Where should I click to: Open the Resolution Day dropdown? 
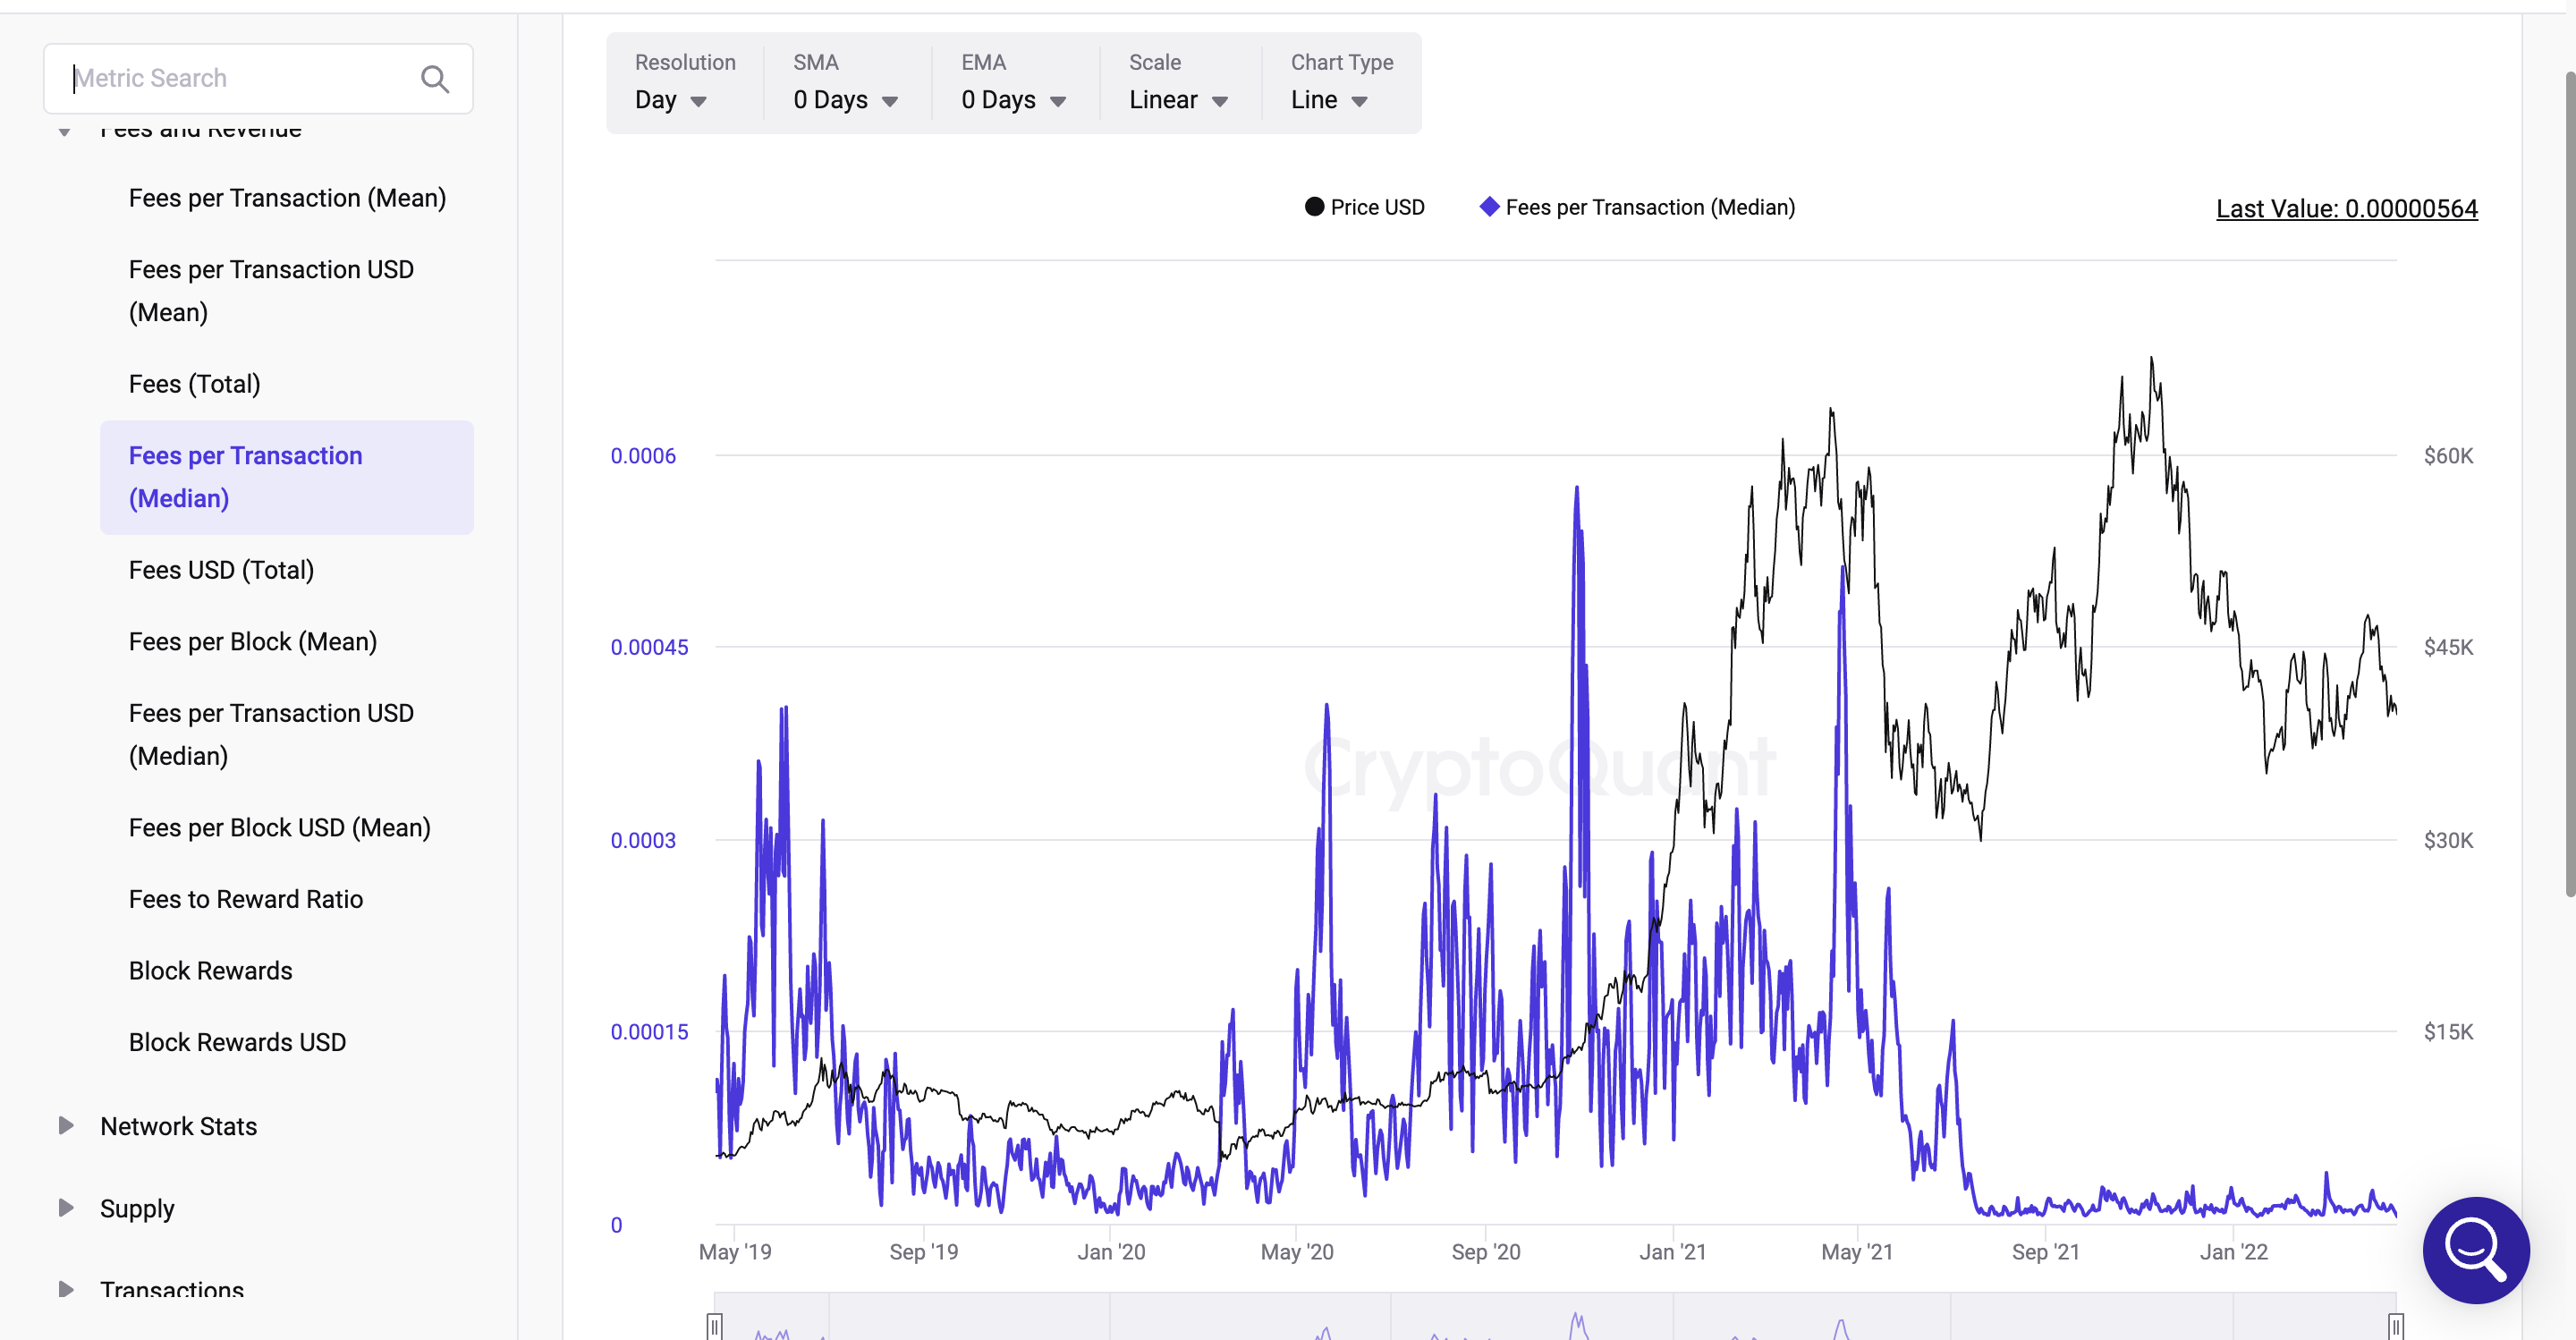tap(671, 100)
